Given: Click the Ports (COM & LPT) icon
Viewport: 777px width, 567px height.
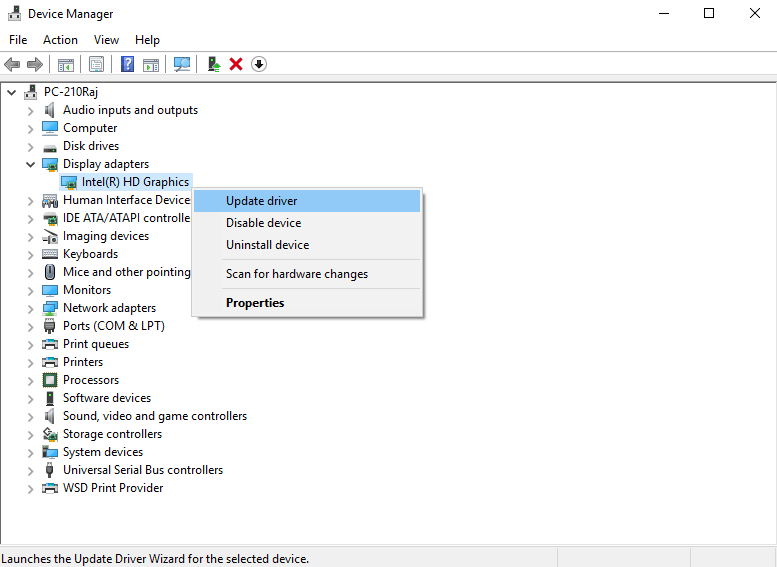Looking at the screenshot, I should (50, 326).
